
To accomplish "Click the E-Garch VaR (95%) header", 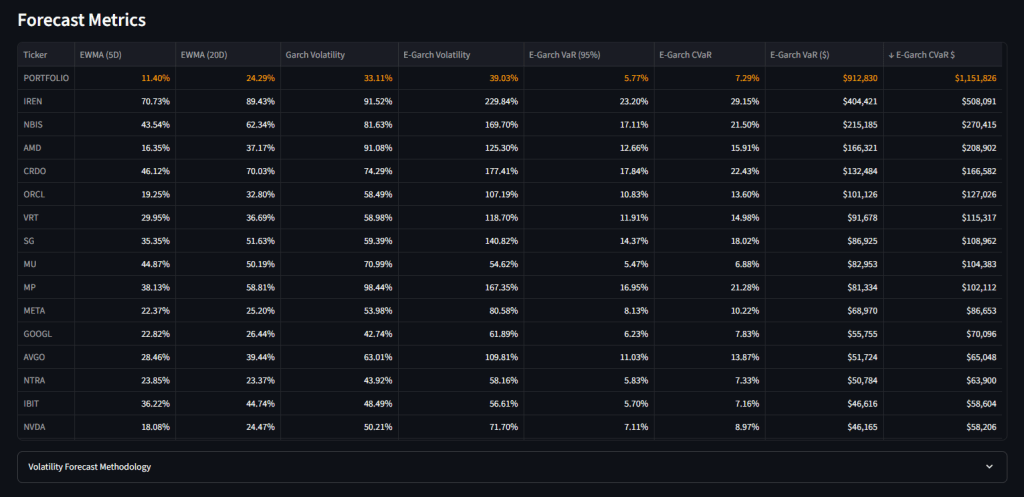I will pyautogui.click(x=565, y=54).
